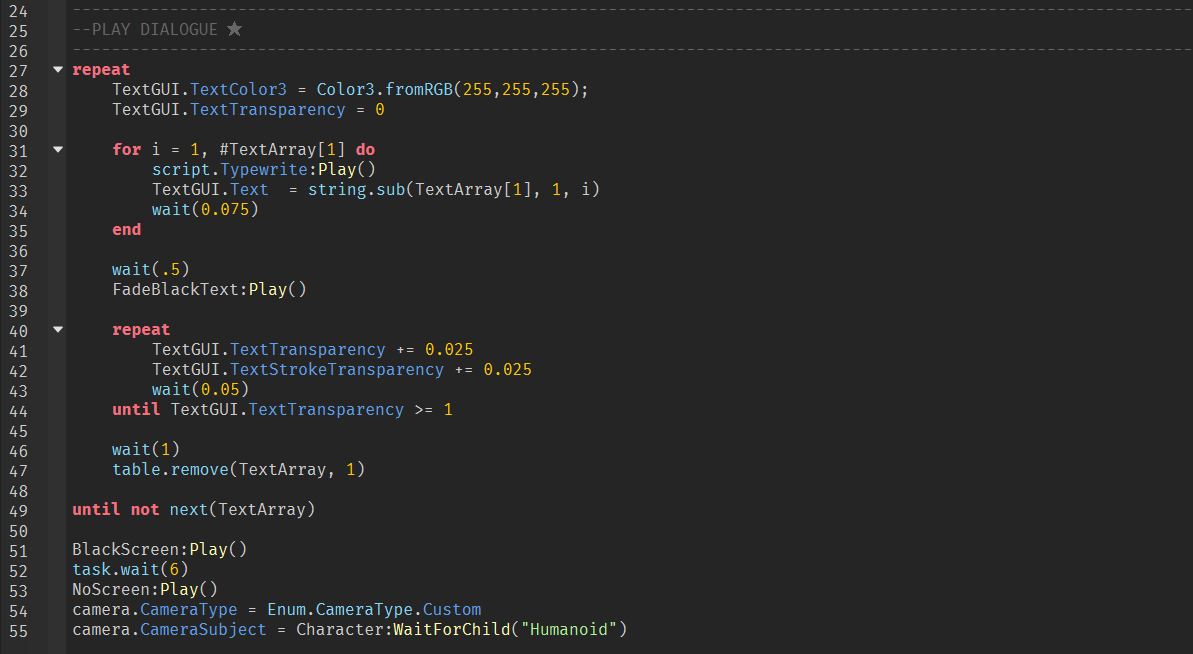
Task: Click line number 40 in the gutter
Action: (18, 331)
